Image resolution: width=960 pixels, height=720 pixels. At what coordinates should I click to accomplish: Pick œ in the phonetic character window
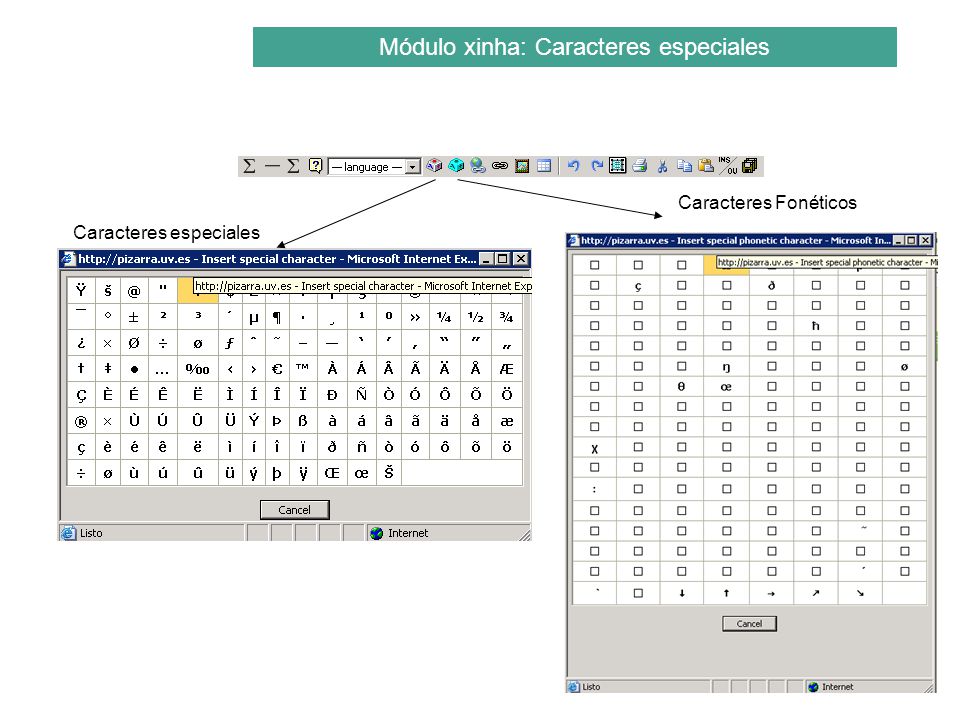pos(727,387)
